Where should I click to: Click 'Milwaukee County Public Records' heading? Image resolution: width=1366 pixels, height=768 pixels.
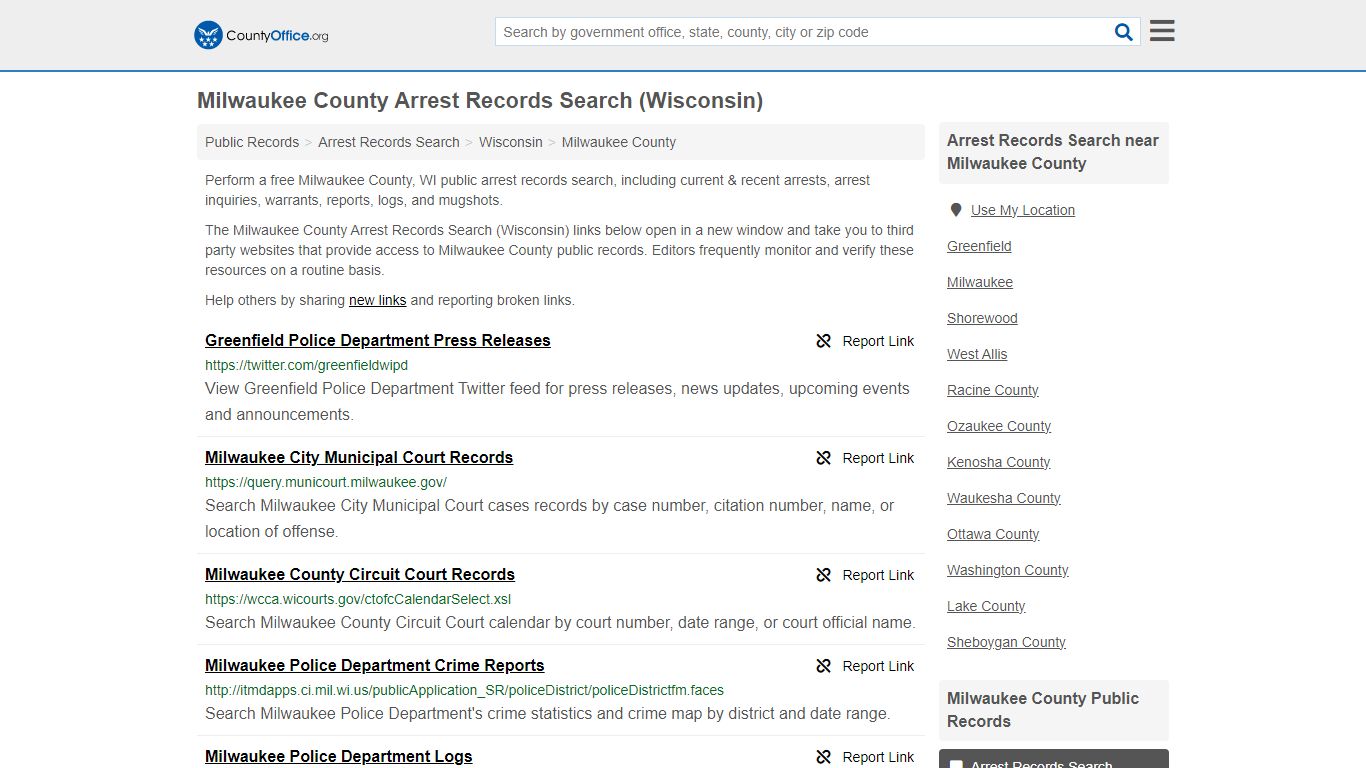coord(1043,710)
